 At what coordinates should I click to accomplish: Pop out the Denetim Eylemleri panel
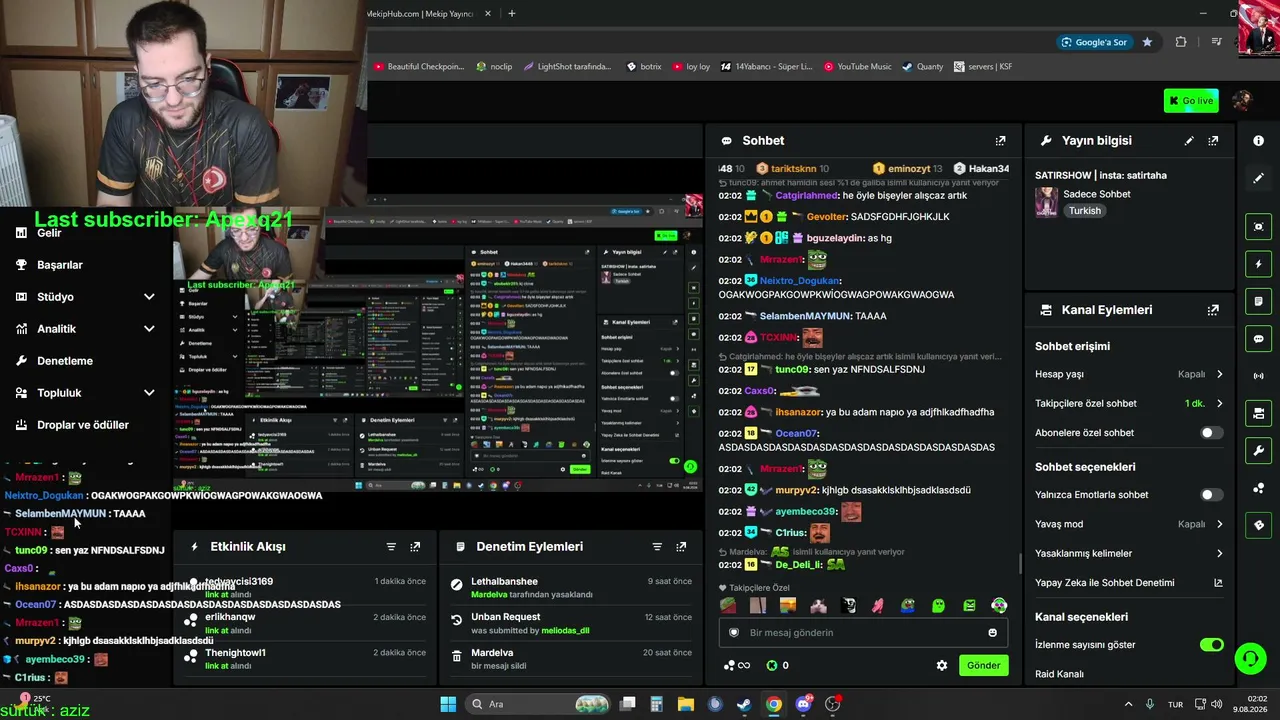coord(681,547)
